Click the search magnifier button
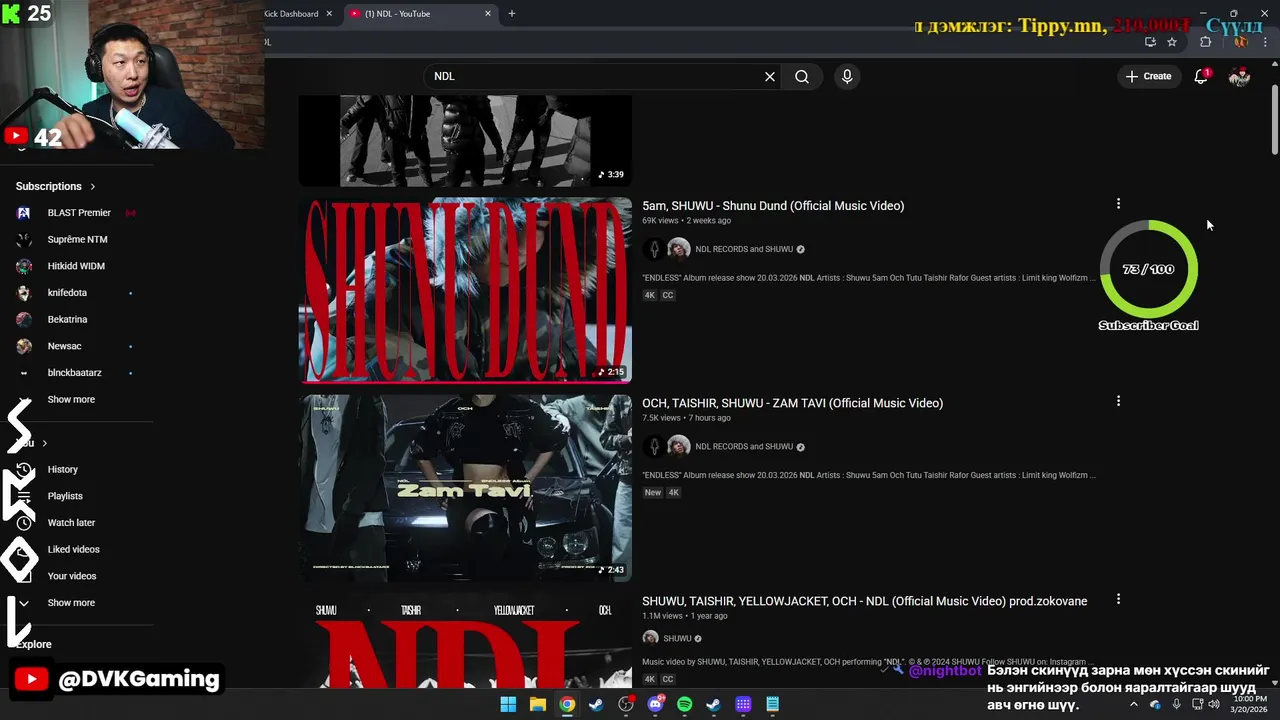This screenshot has height=720, width=1280. (x=802, y=76)
